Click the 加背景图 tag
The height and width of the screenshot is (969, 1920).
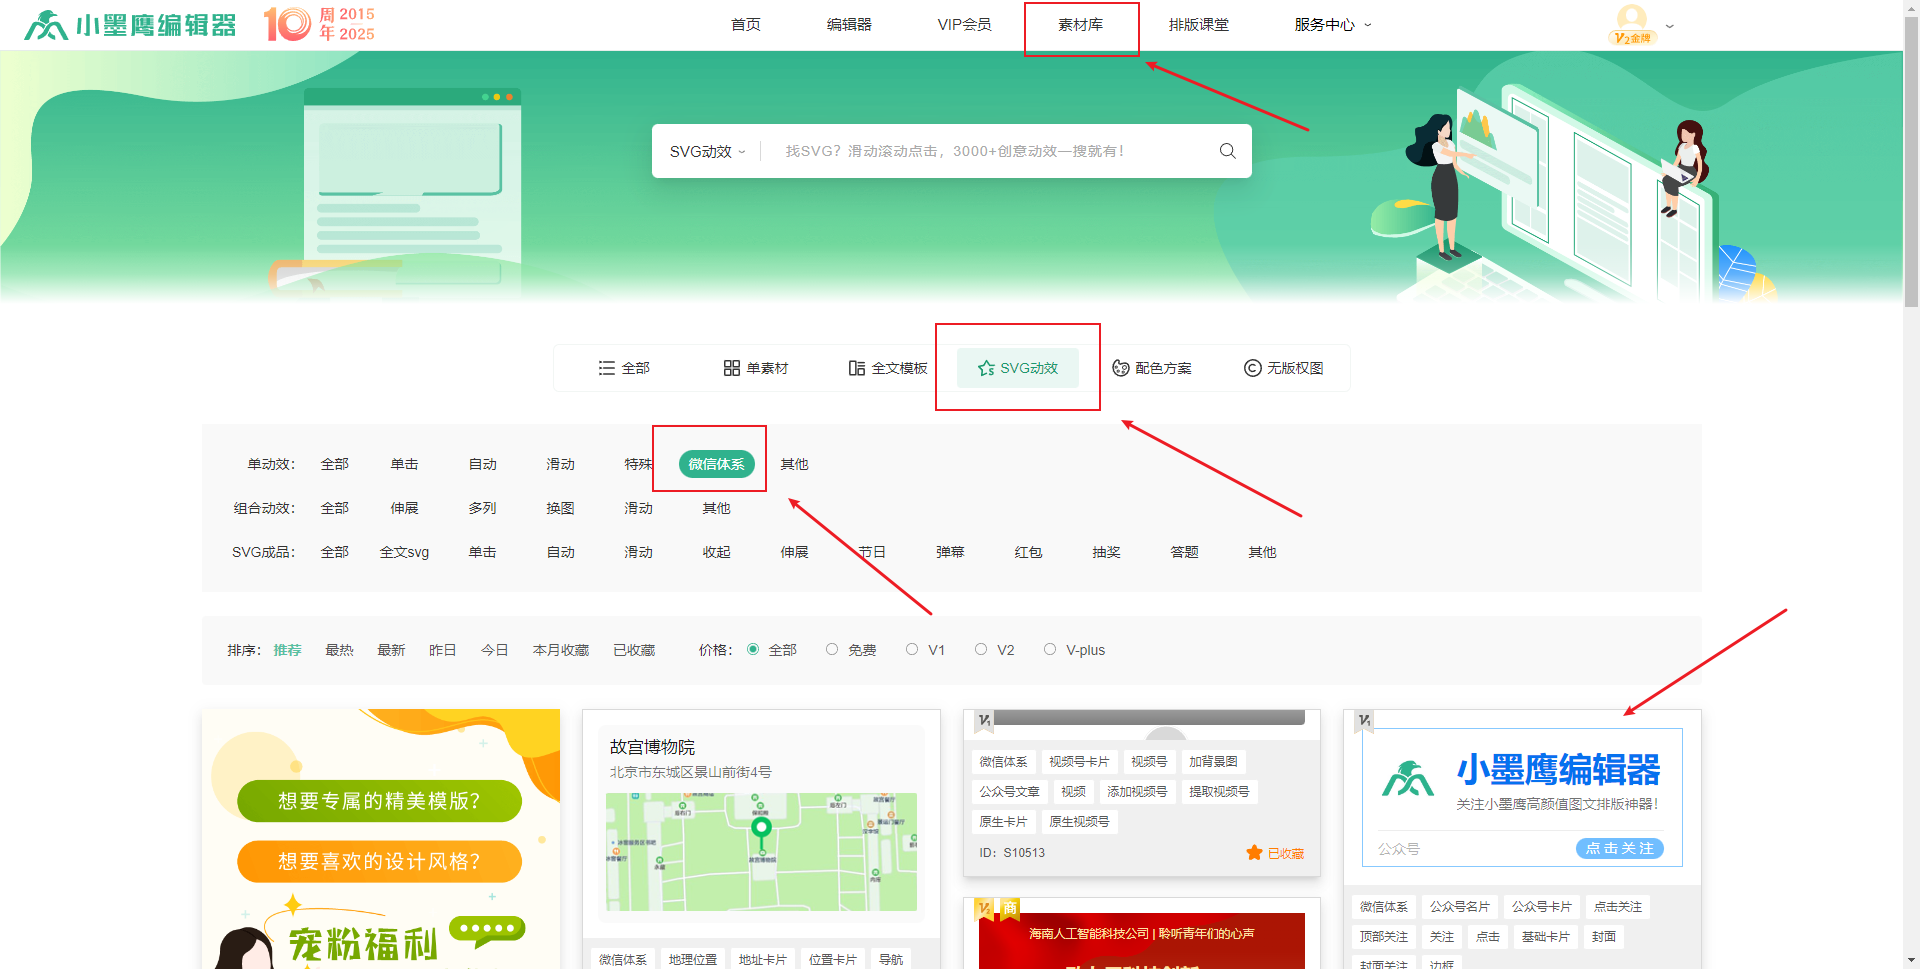1213,762
